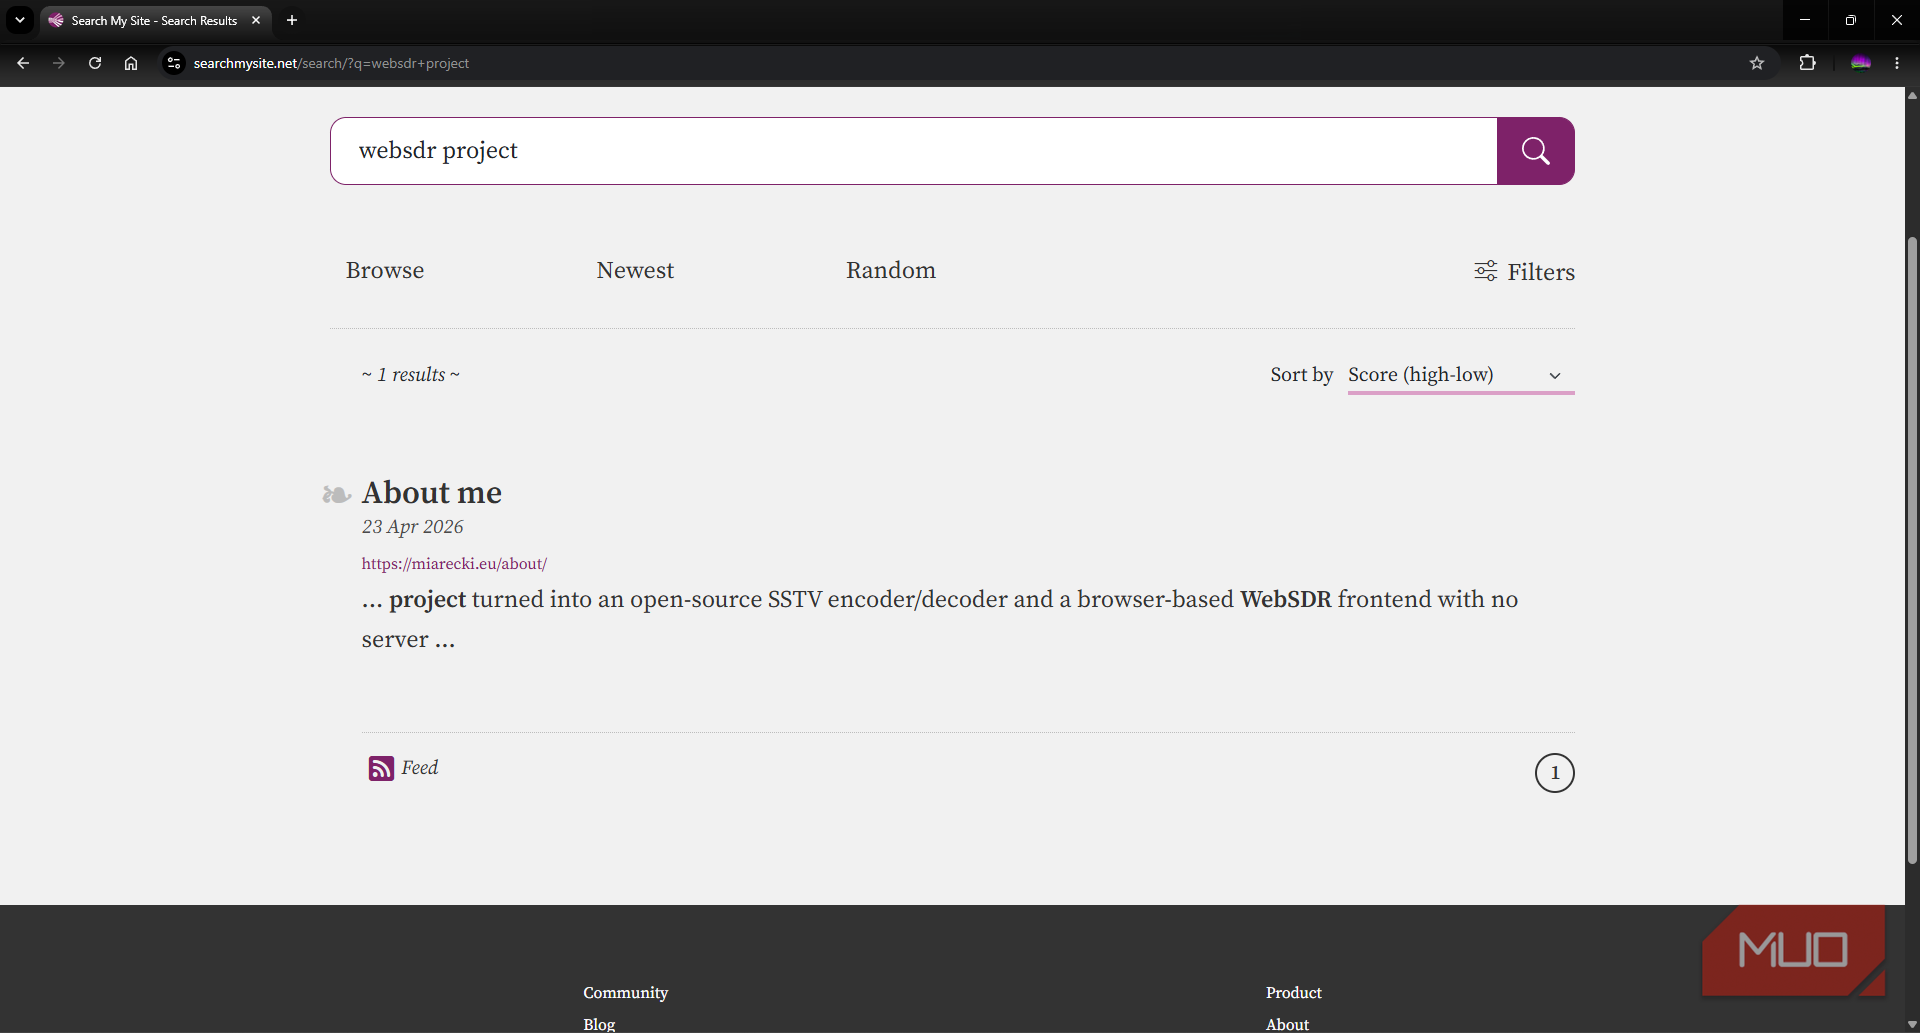Click page number 1 pagination button
The height and width of the screenshot is (1033, 1920).
pyautogui.click(x=1554, y=773)
